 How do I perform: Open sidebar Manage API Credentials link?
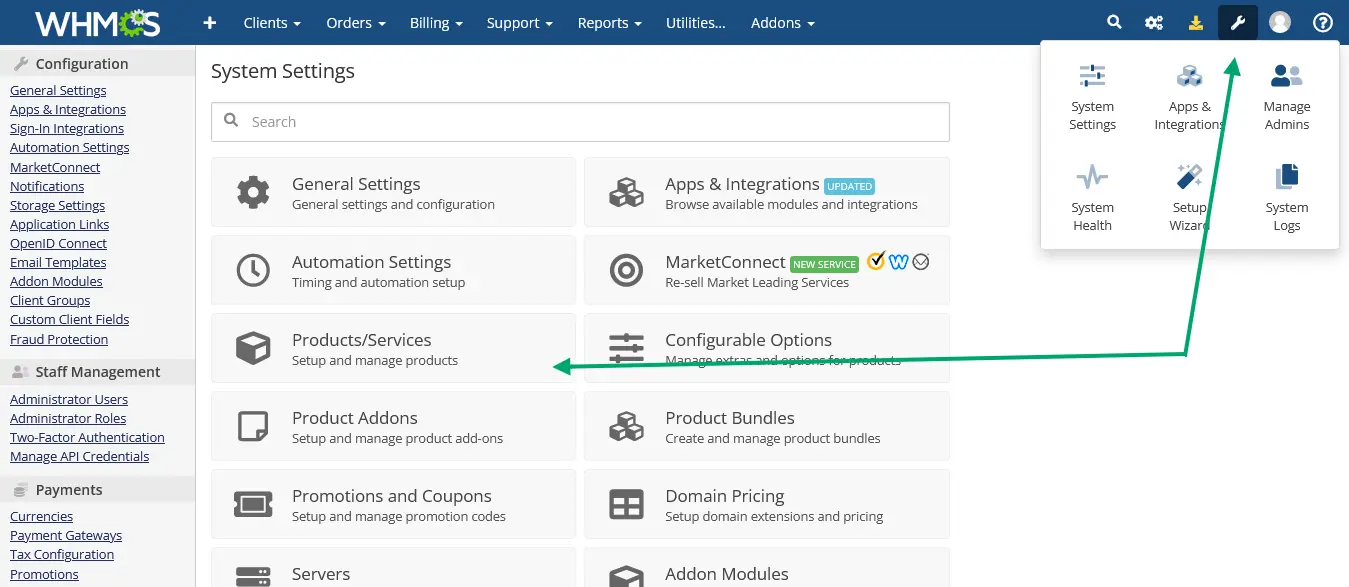coord(79,457)
